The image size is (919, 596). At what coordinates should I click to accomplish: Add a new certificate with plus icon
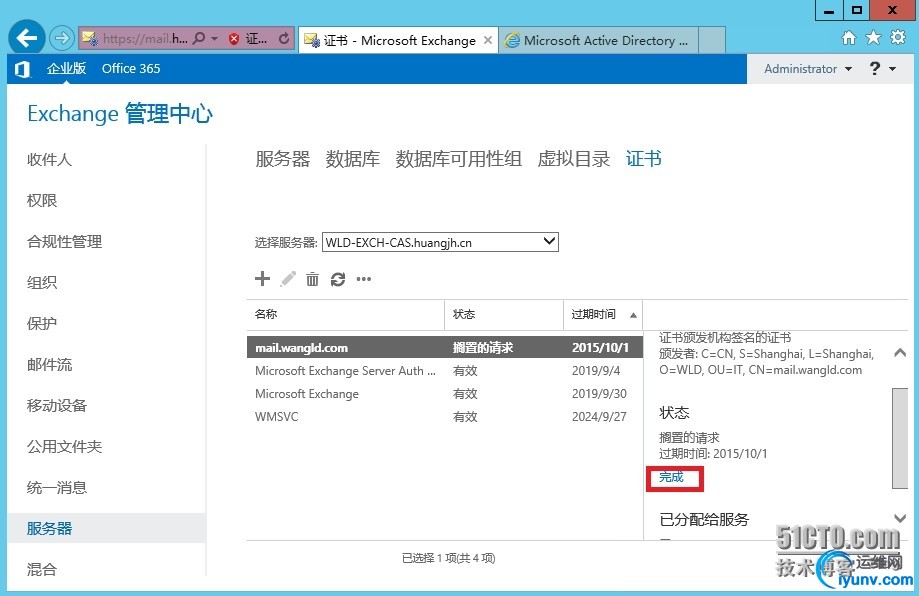pos(263,278)
